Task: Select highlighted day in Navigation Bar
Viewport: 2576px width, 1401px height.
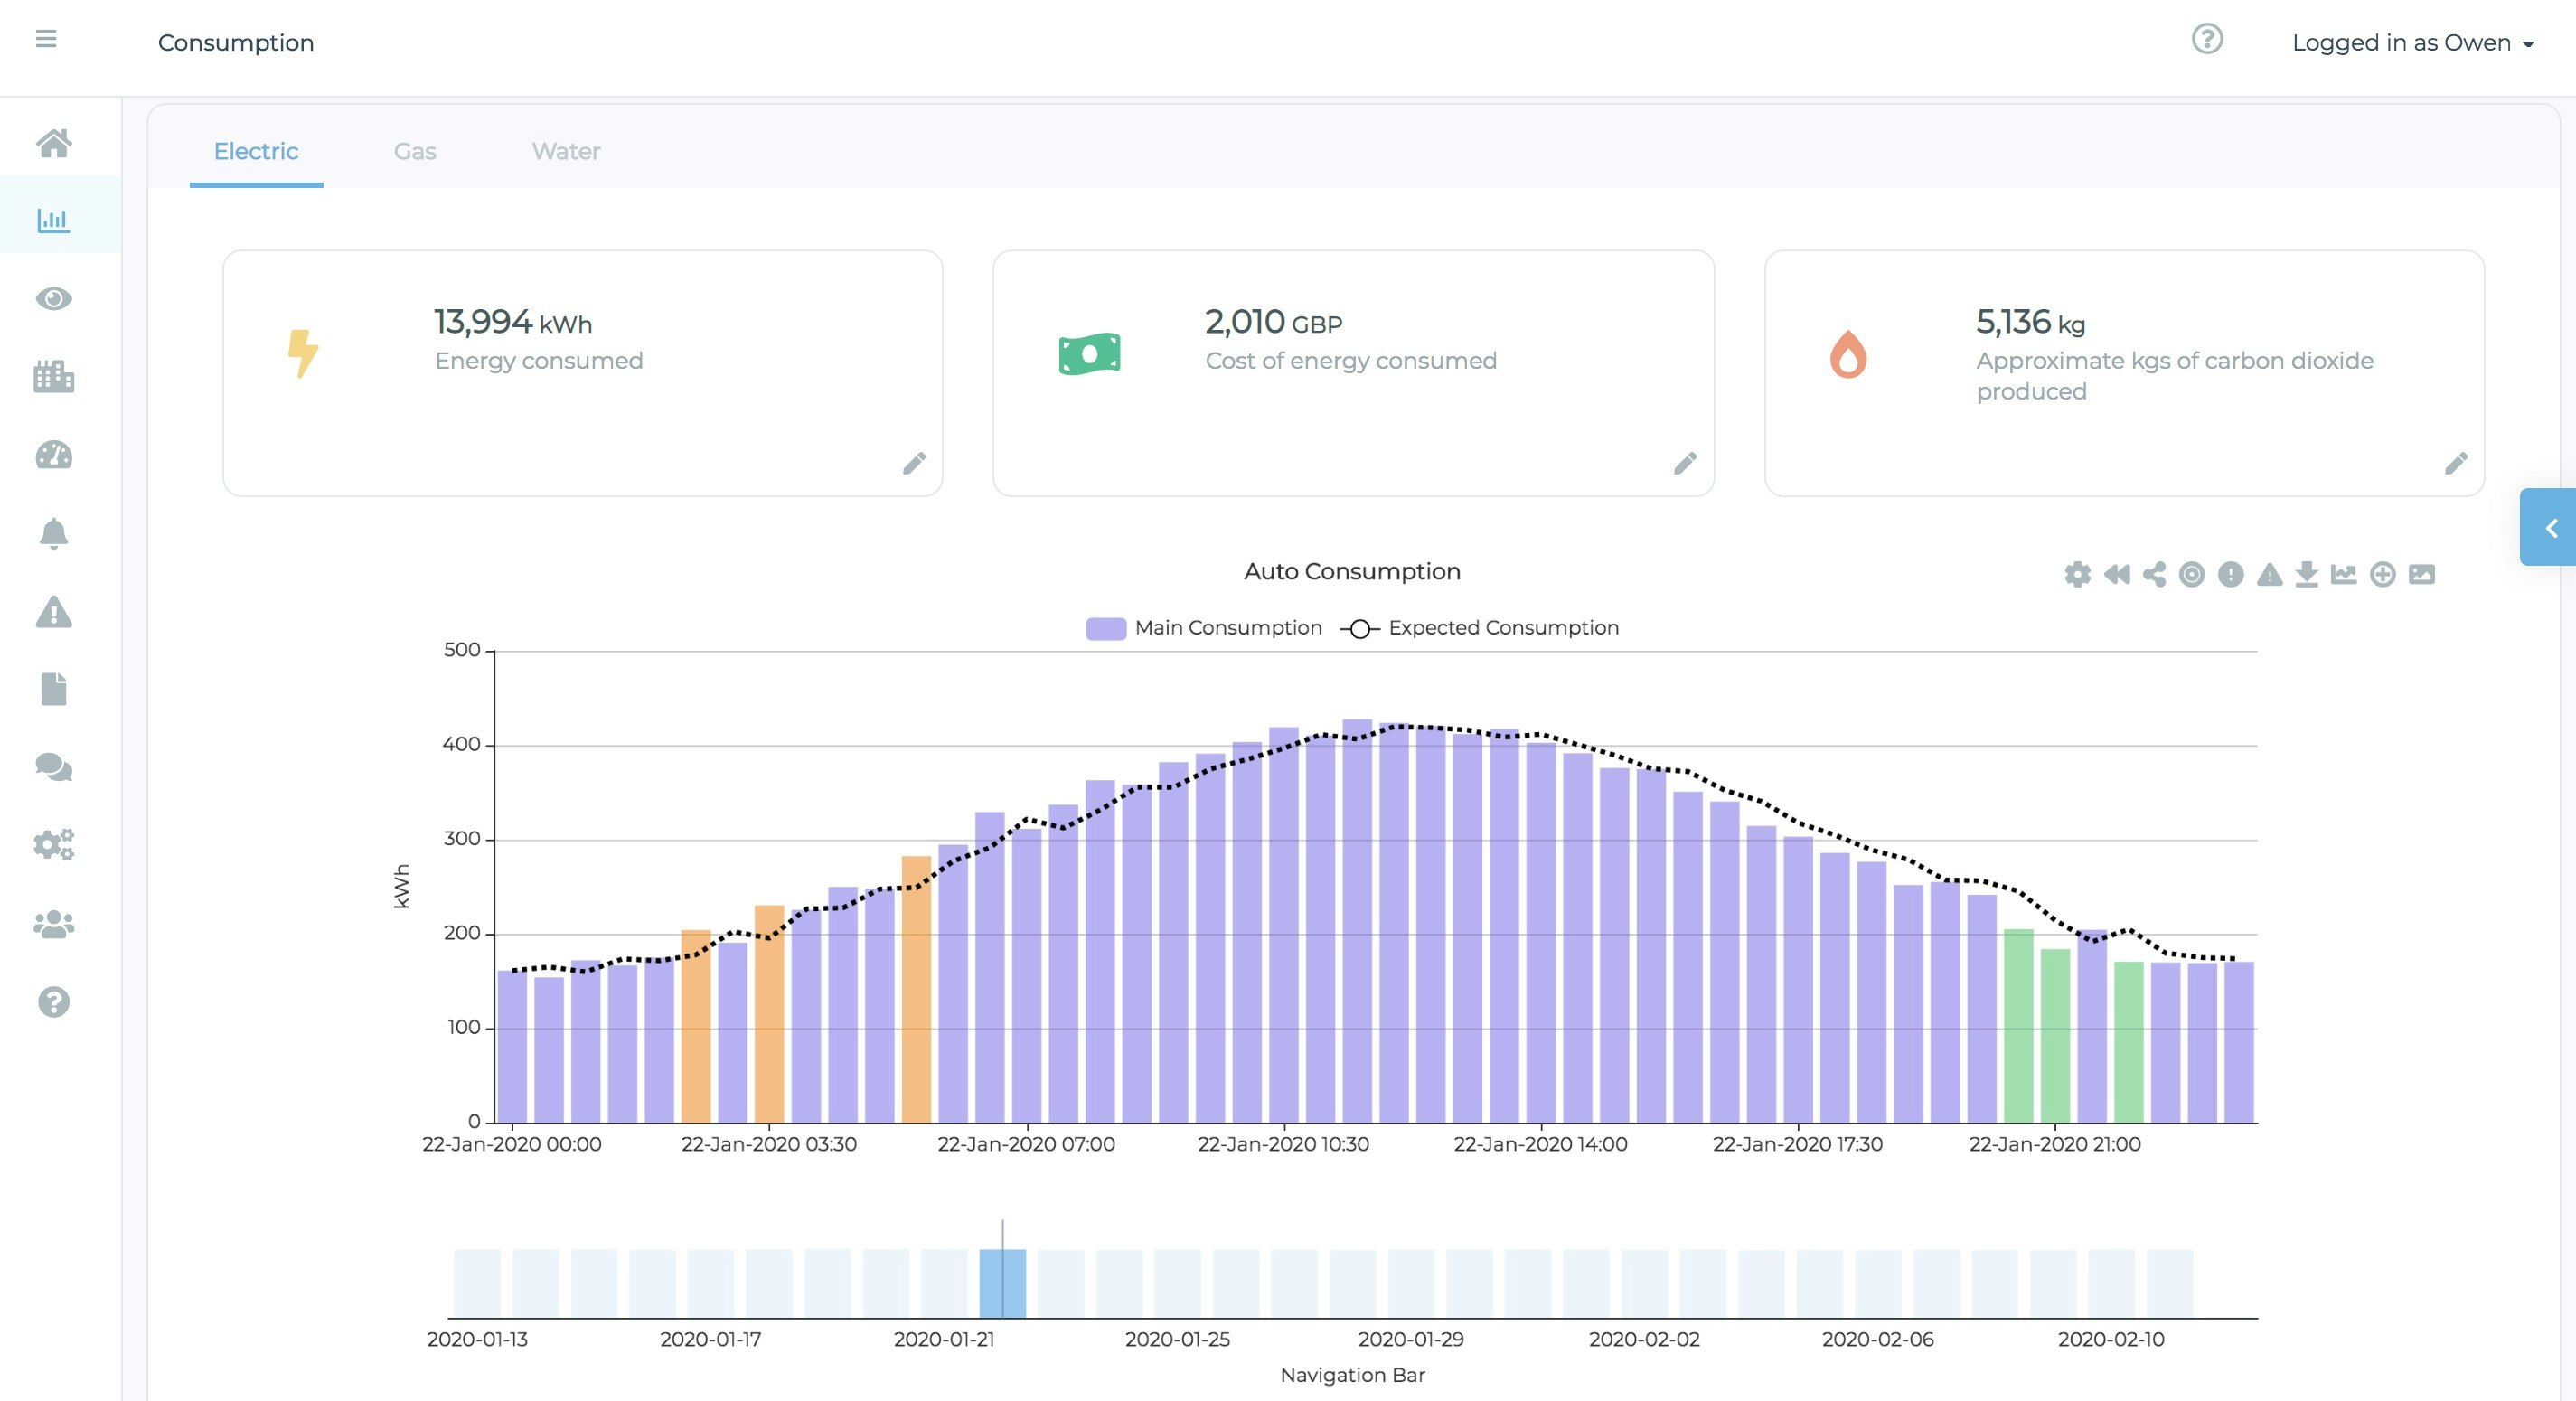Action: (1002, 1283)
